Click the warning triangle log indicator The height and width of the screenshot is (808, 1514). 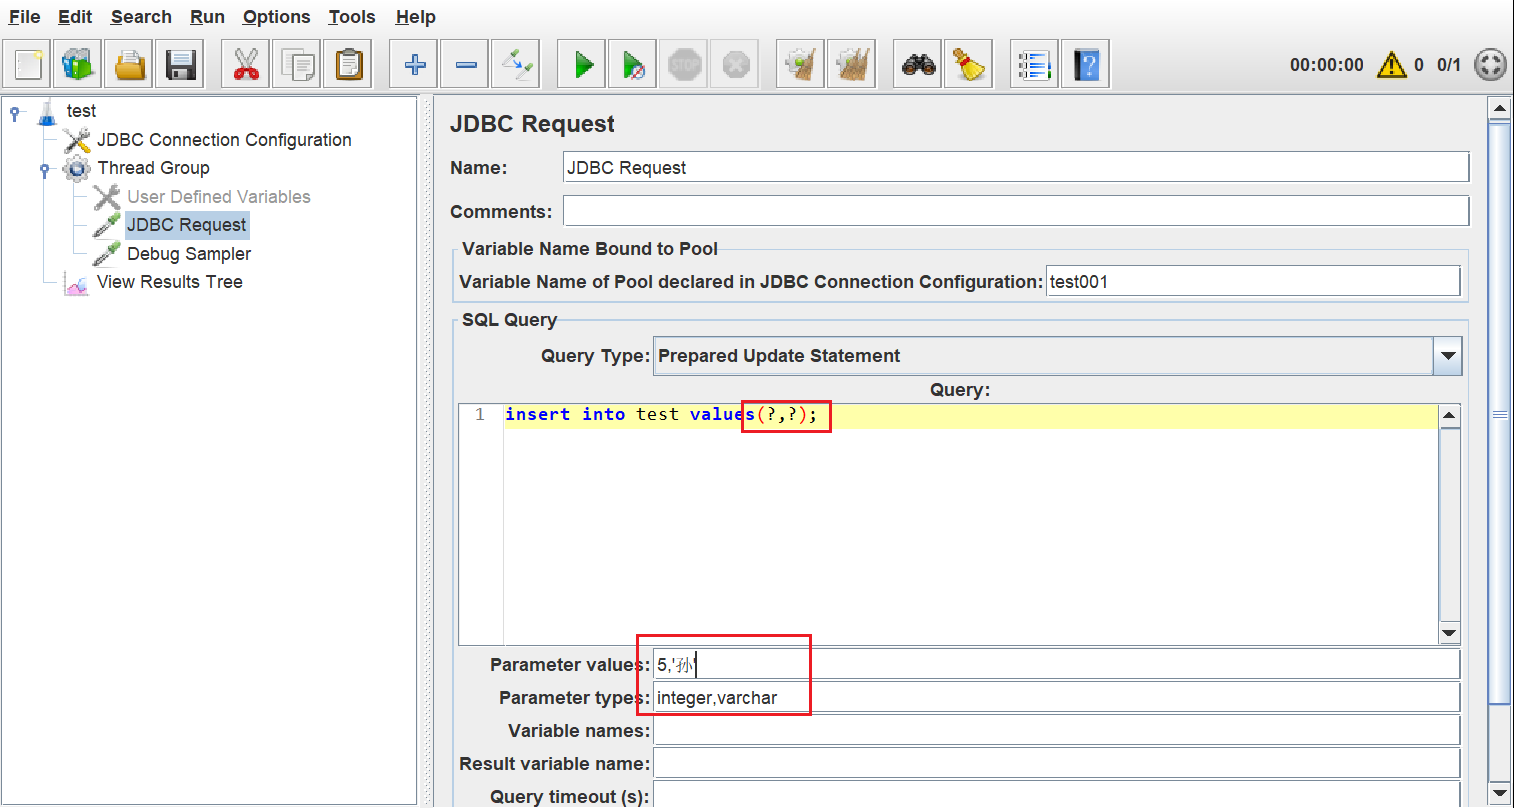click(x=1391, y=65)
